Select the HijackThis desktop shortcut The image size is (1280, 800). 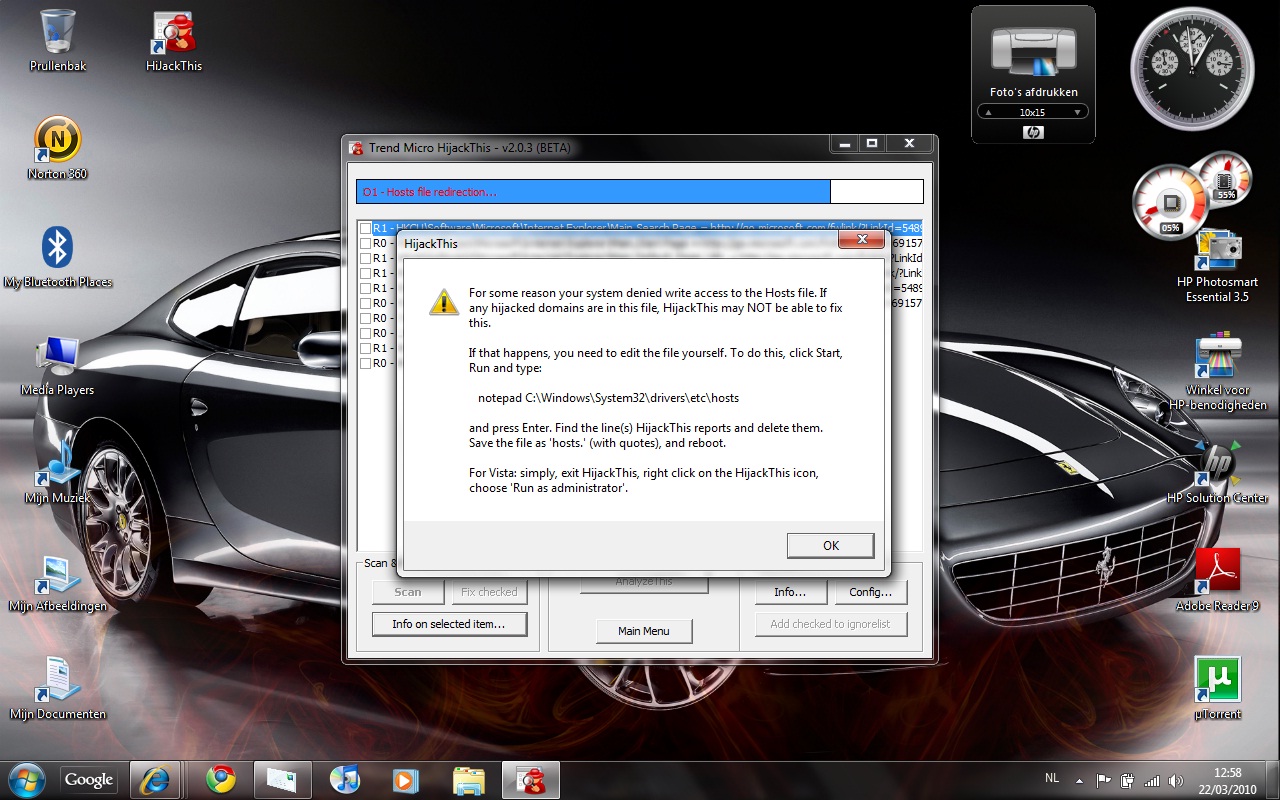[174, 40]
